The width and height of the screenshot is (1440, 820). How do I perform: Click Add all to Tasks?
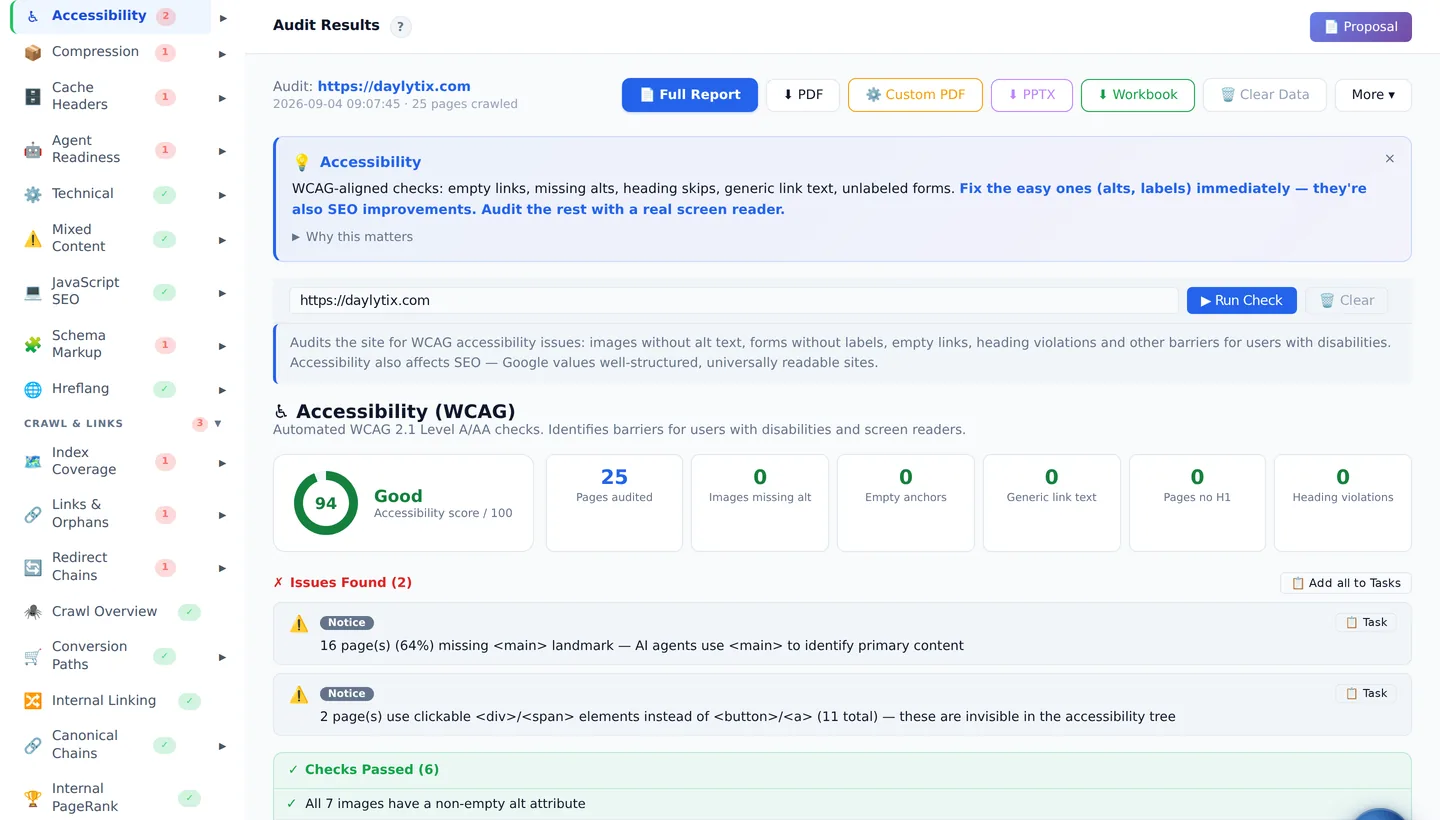tap(1346, 583)
